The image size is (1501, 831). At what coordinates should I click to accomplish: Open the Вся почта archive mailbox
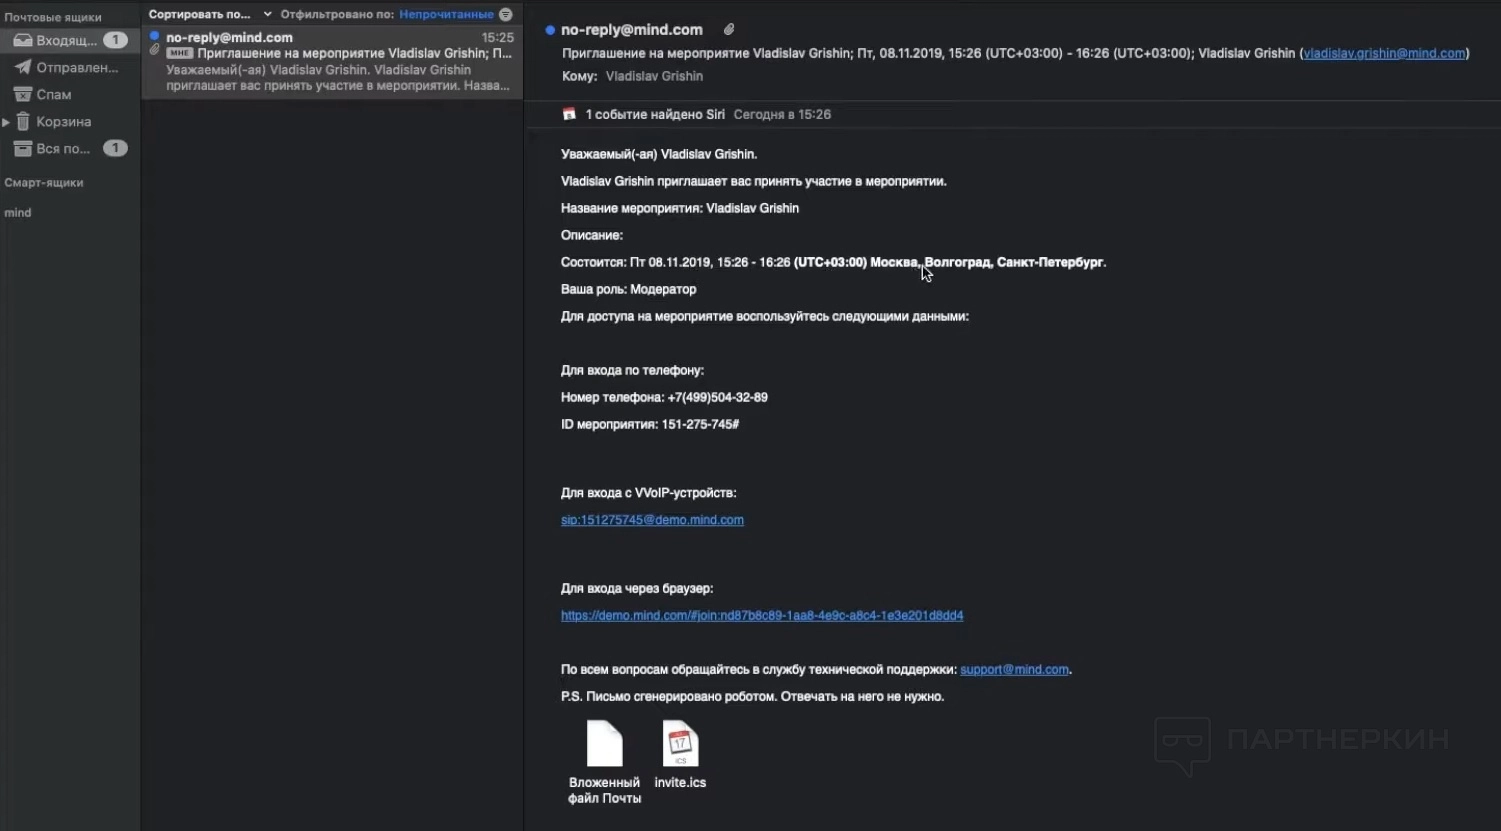(x=62, y=149)
